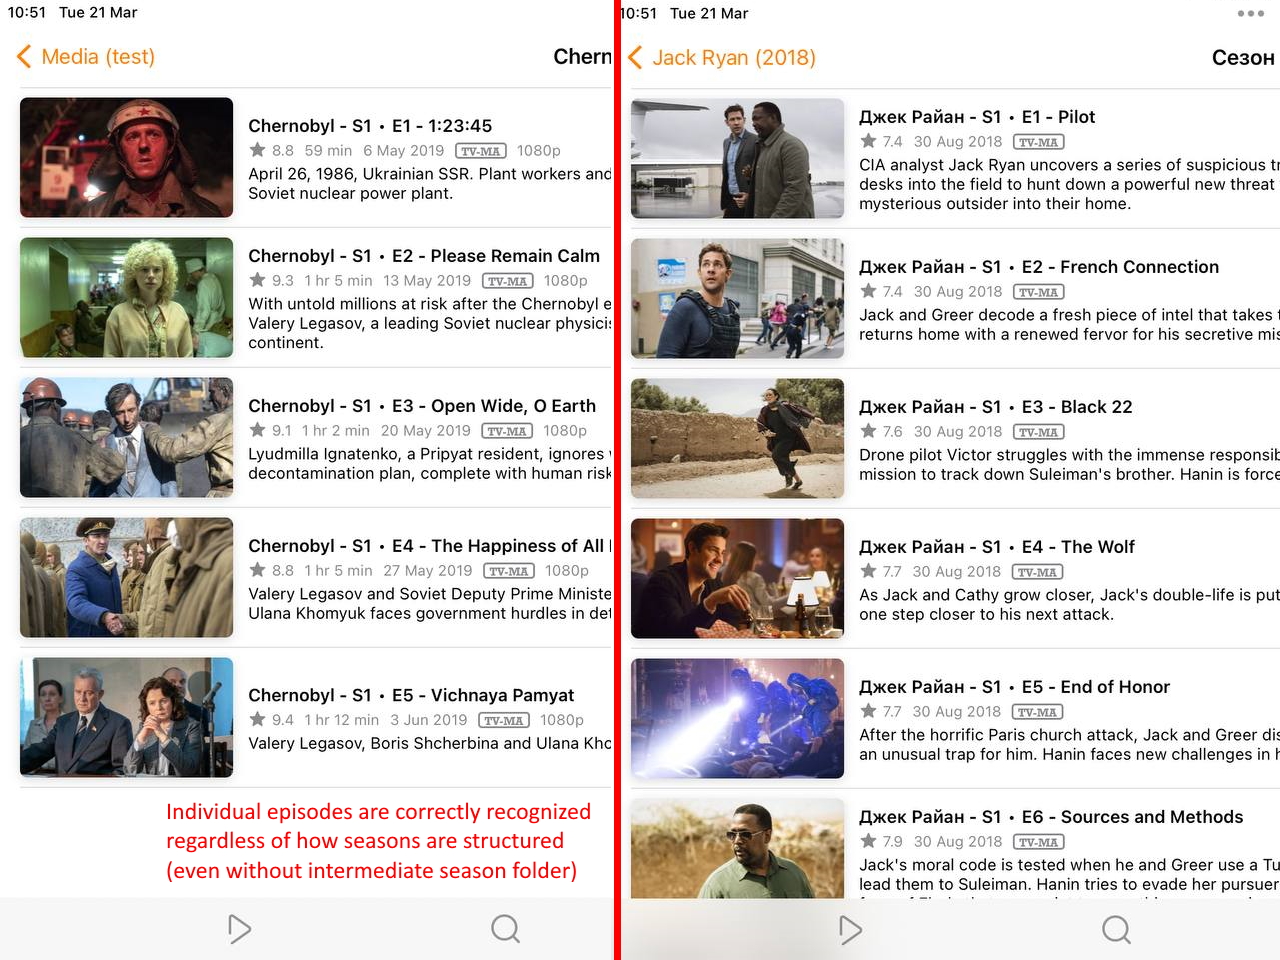The image size is (1280, 960).
Task: Click the '59 min' duration on Chernobyl E1
Action: (328, 150)
